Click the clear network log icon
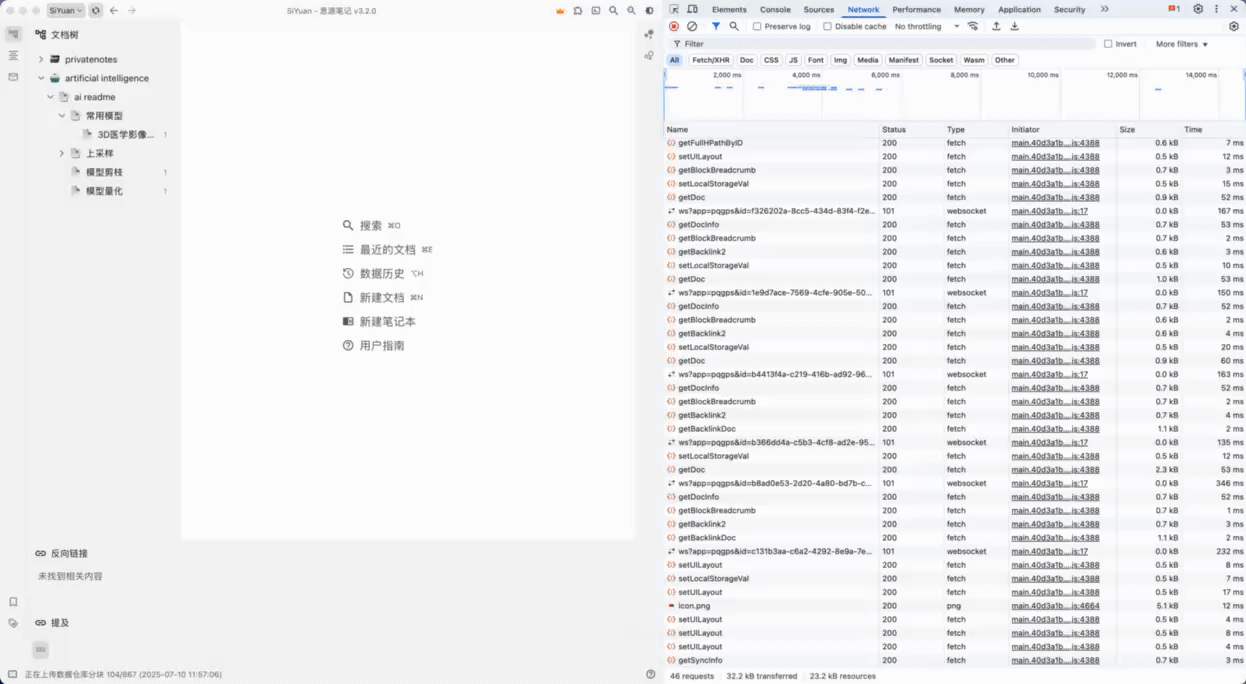Viewport: 1246px width, 684px height. pos(691,26)
